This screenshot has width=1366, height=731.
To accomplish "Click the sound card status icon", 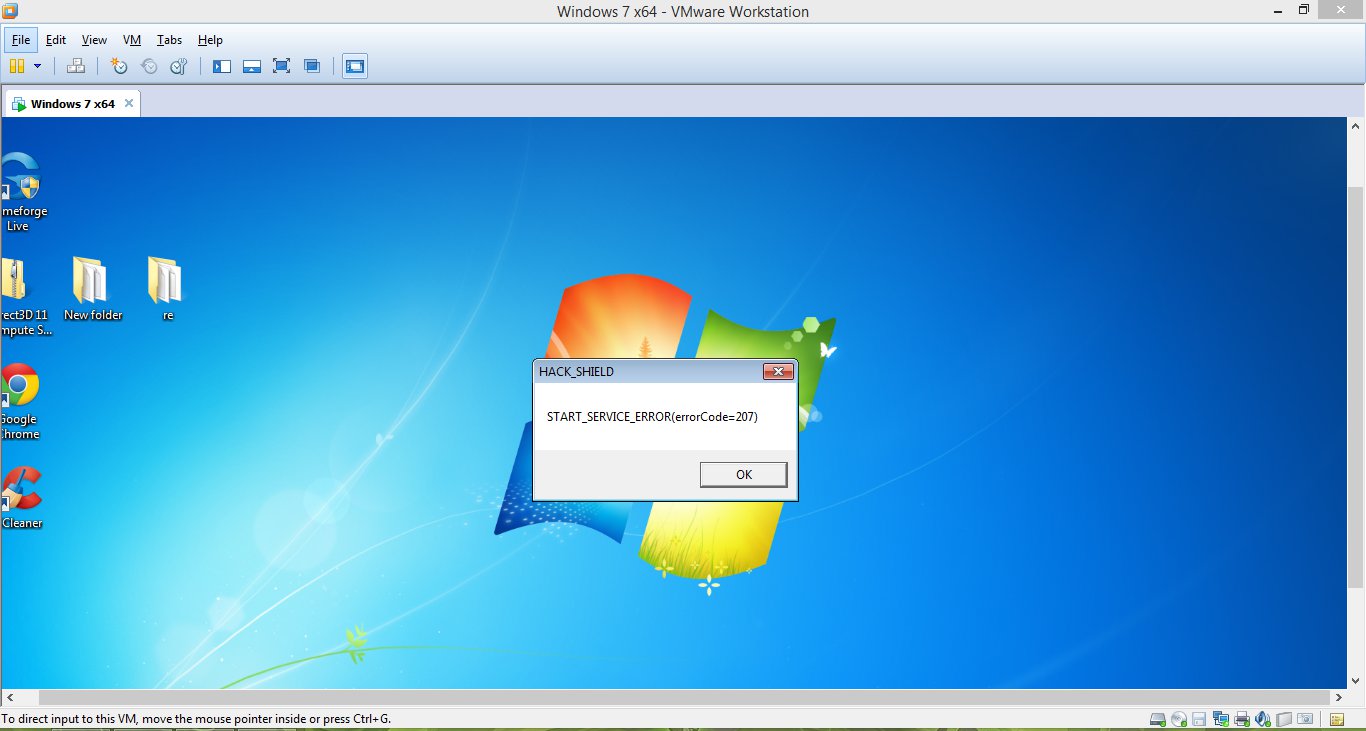I will [x=1262, y=720].
